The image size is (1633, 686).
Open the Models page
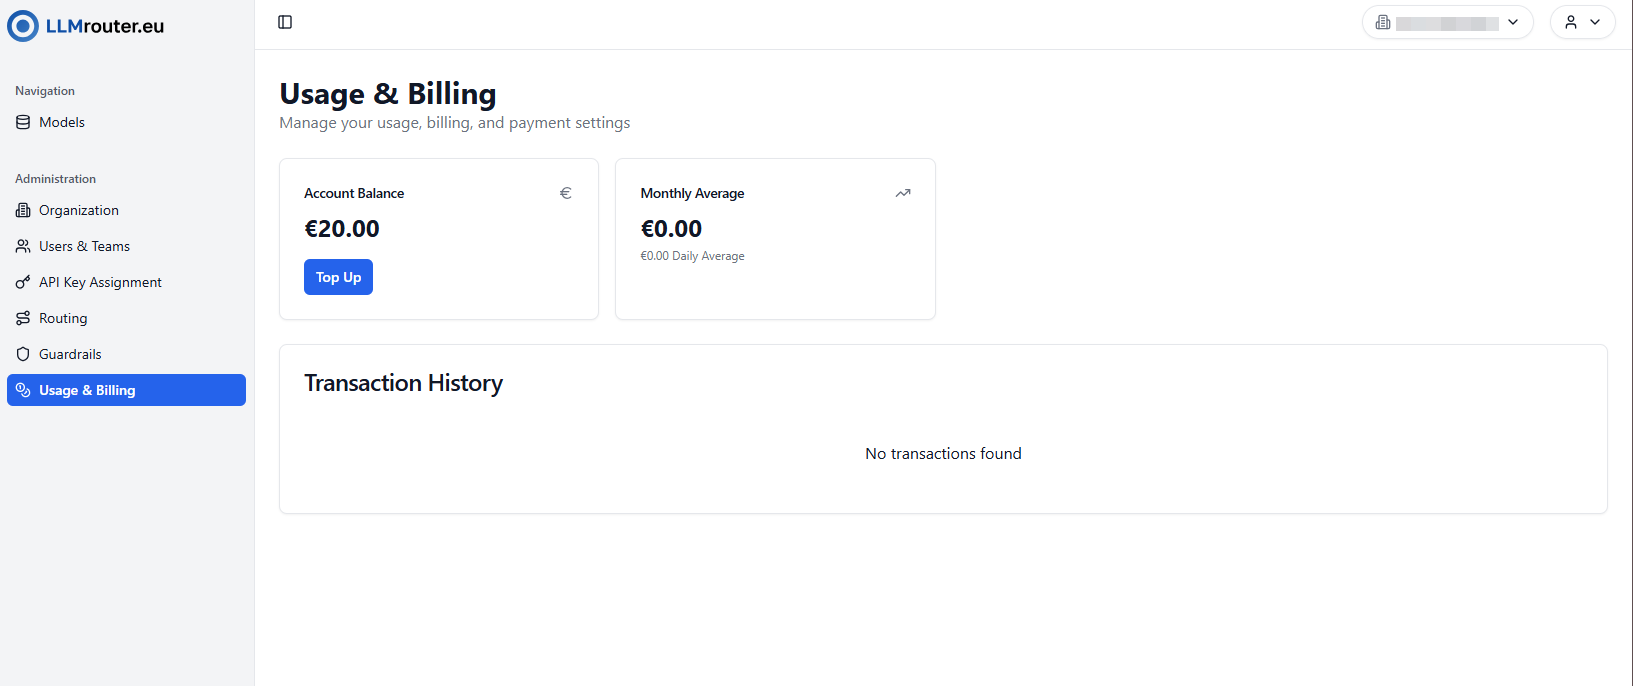(x=62, y=122)
